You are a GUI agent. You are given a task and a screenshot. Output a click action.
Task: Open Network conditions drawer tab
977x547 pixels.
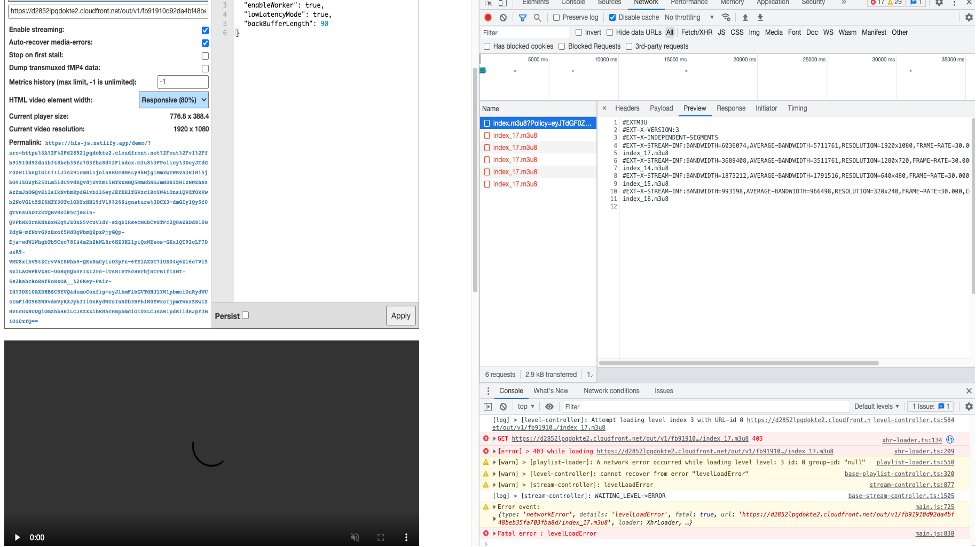pos(611,391)
